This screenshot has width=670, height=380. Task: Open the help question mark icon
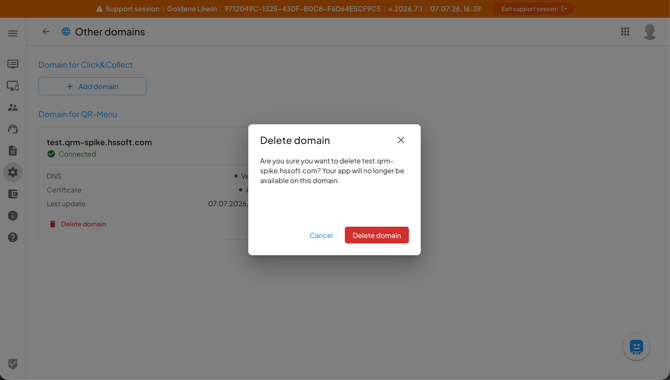pyautogui.click(x=13, y=237)
